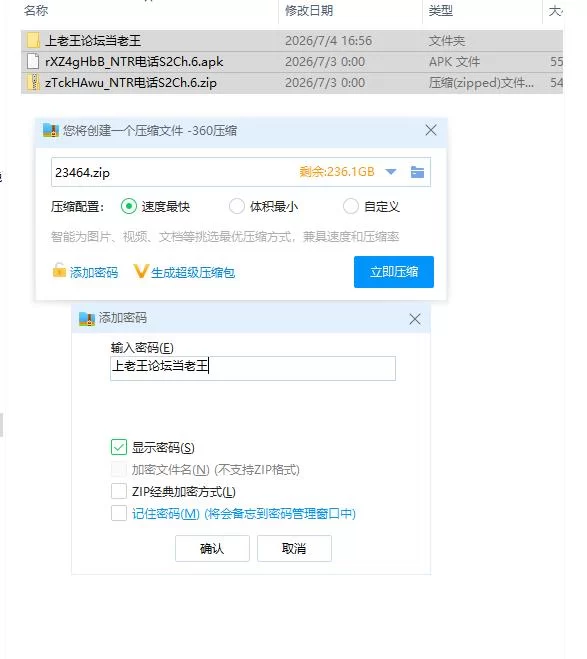Screen dimensions: 587x659
Task: Click the browse folder icon beside 23464.zip
Action: [x=417, y=172]
